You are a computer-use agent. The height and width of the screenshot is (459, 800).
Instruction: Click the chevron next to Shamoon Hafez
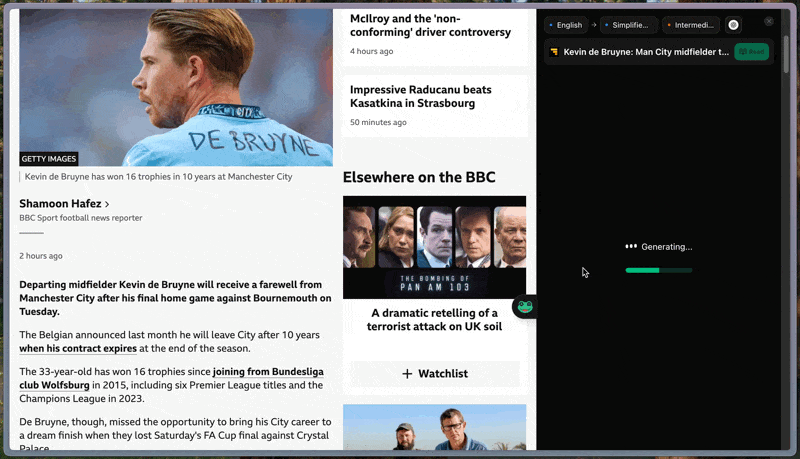(107, 204)
